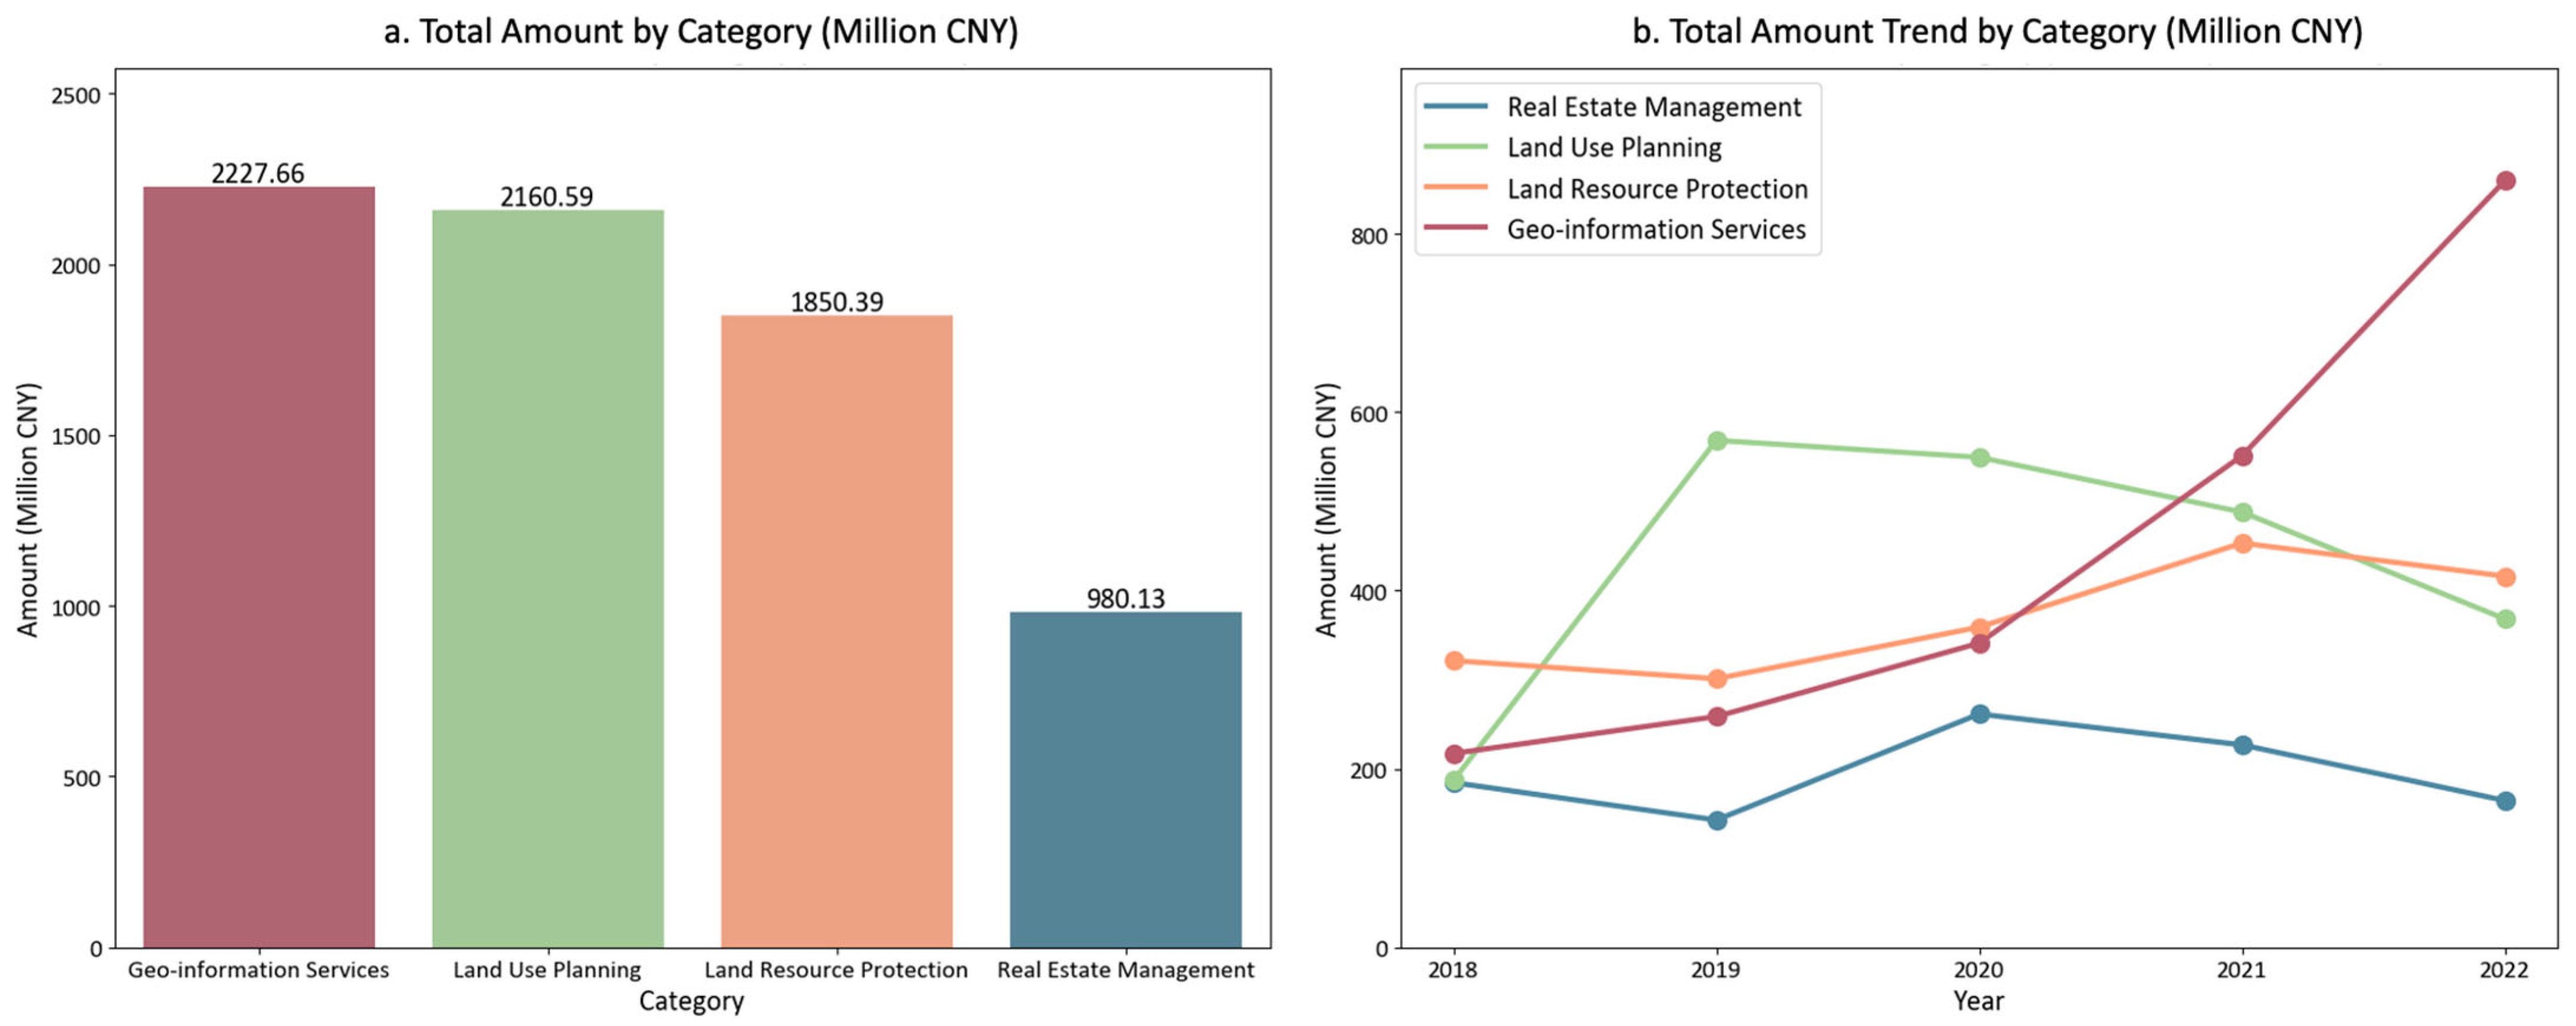The height and width of the screenshot is (1026, 2576).
Task: Click the 1000 tick on chart a y-axis
Action: click(75, 607)
